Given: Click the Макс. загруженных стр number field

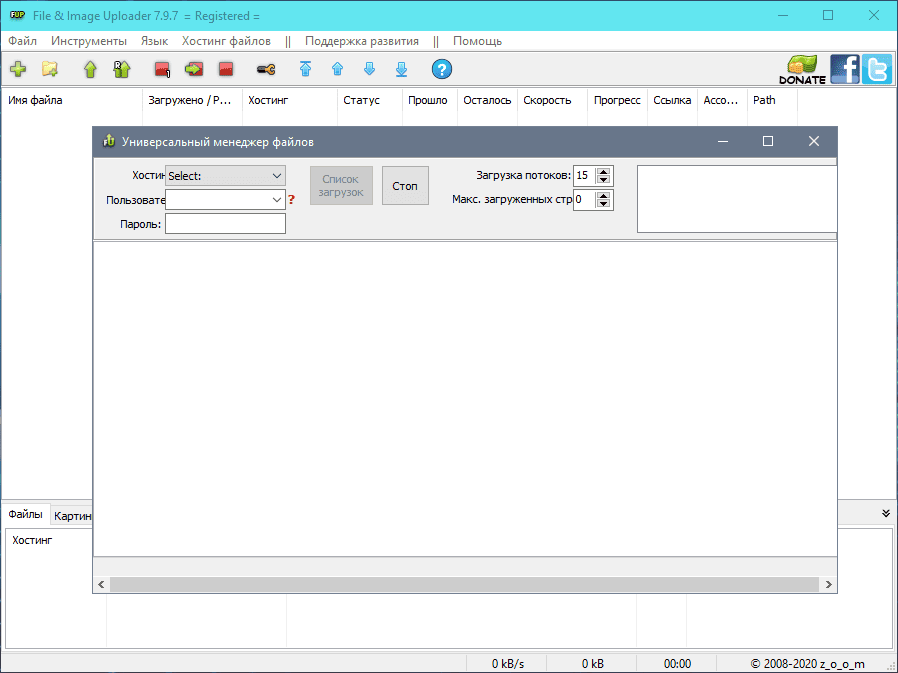Looking at the screenshot, I should 585,200.
